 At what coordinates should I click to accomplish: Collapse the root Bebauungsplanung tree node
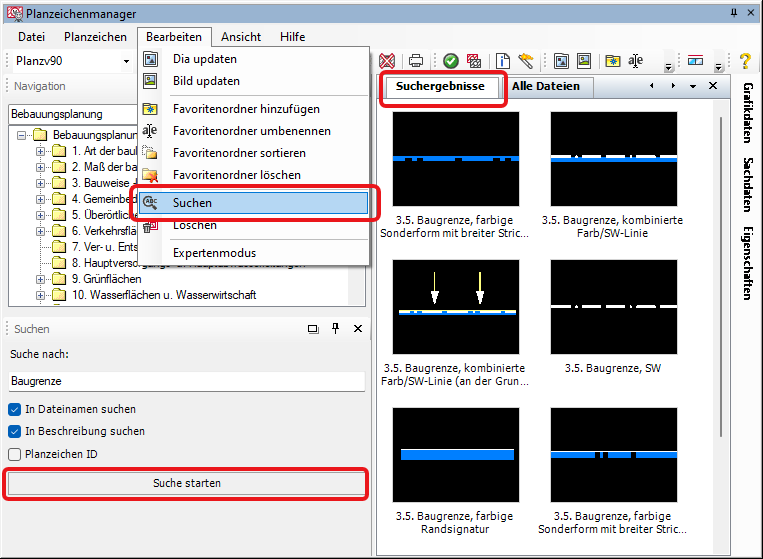[22, 134]
